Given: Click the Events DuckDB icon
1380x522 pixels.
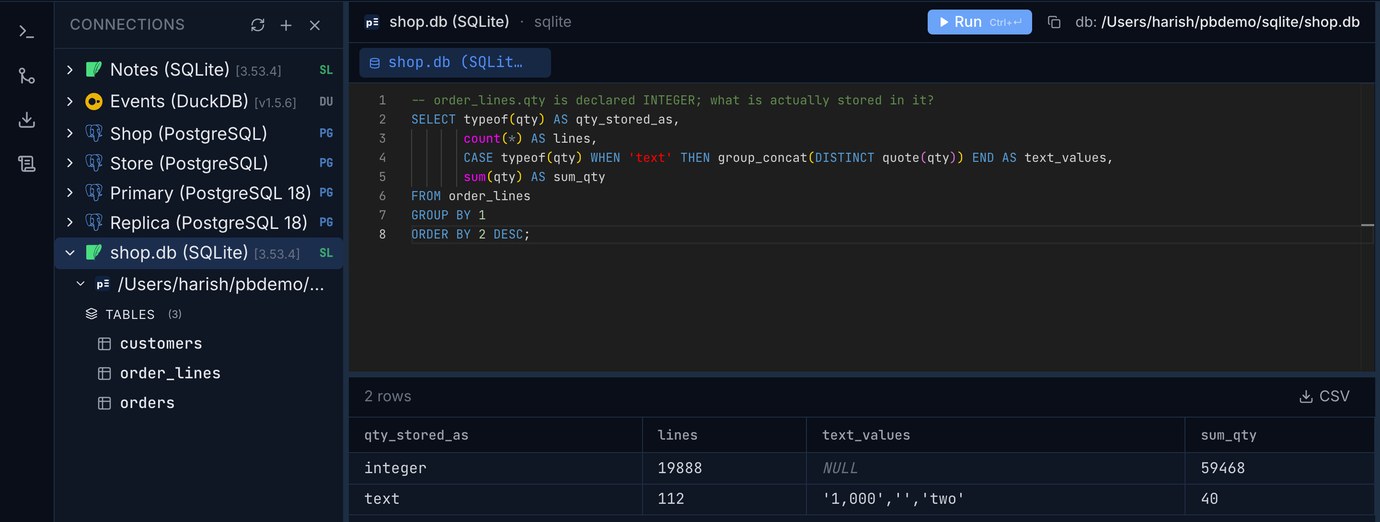Looking at the screenshot, I should click(94, 101).
